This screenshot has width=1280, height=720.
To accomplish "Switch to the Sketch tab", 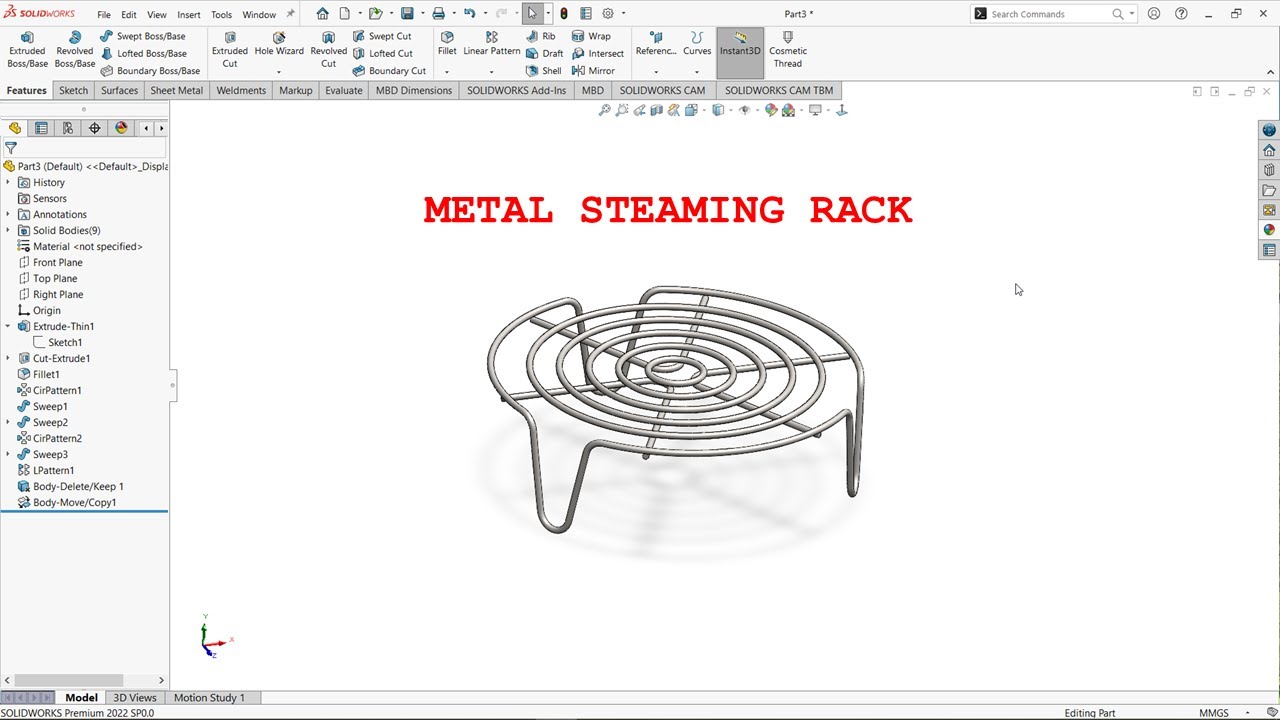I will 73,90.
